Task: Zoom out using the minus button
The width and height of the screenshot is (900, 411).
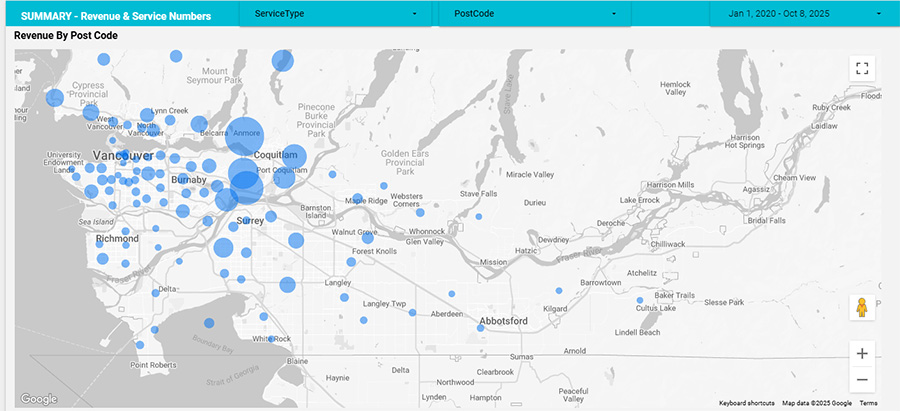Action: click(862, 380)
